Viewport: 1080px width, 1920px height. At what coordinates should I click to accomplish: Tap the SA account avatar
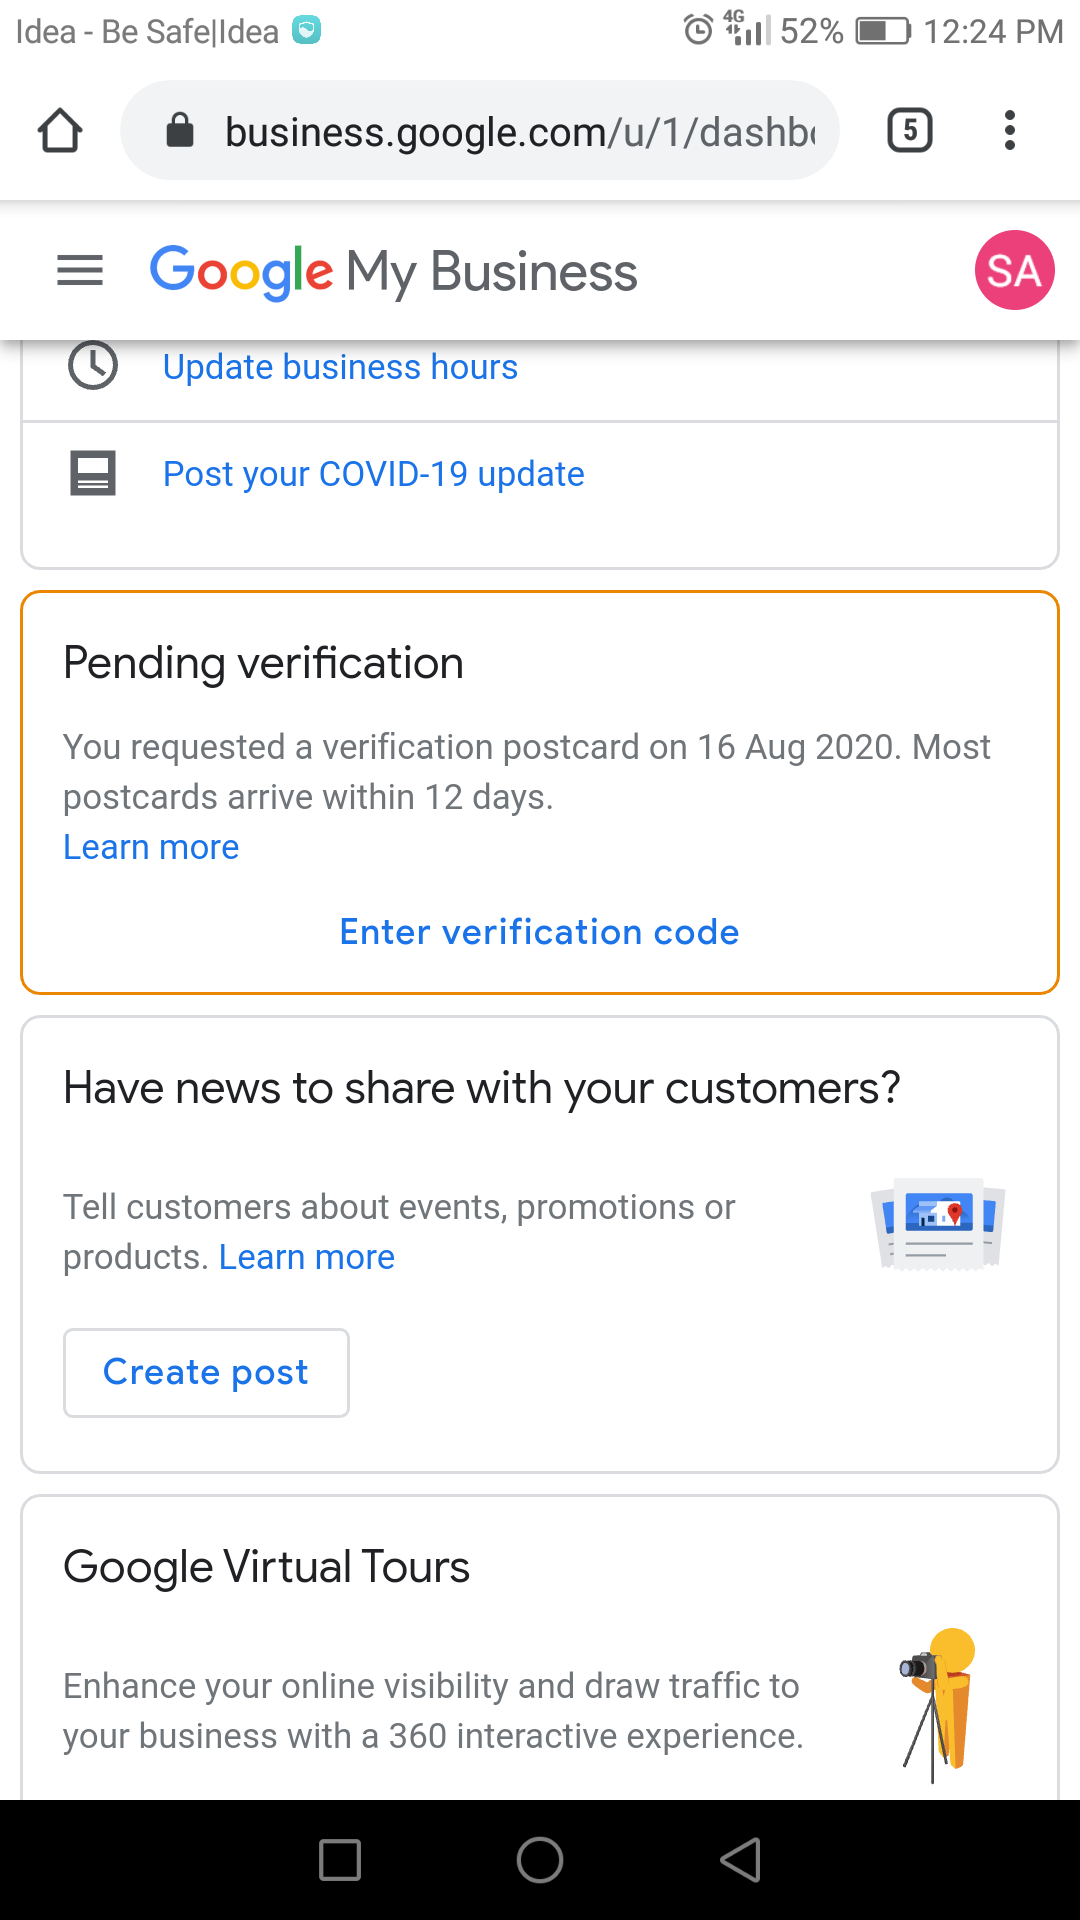(x=1014, y=270)
